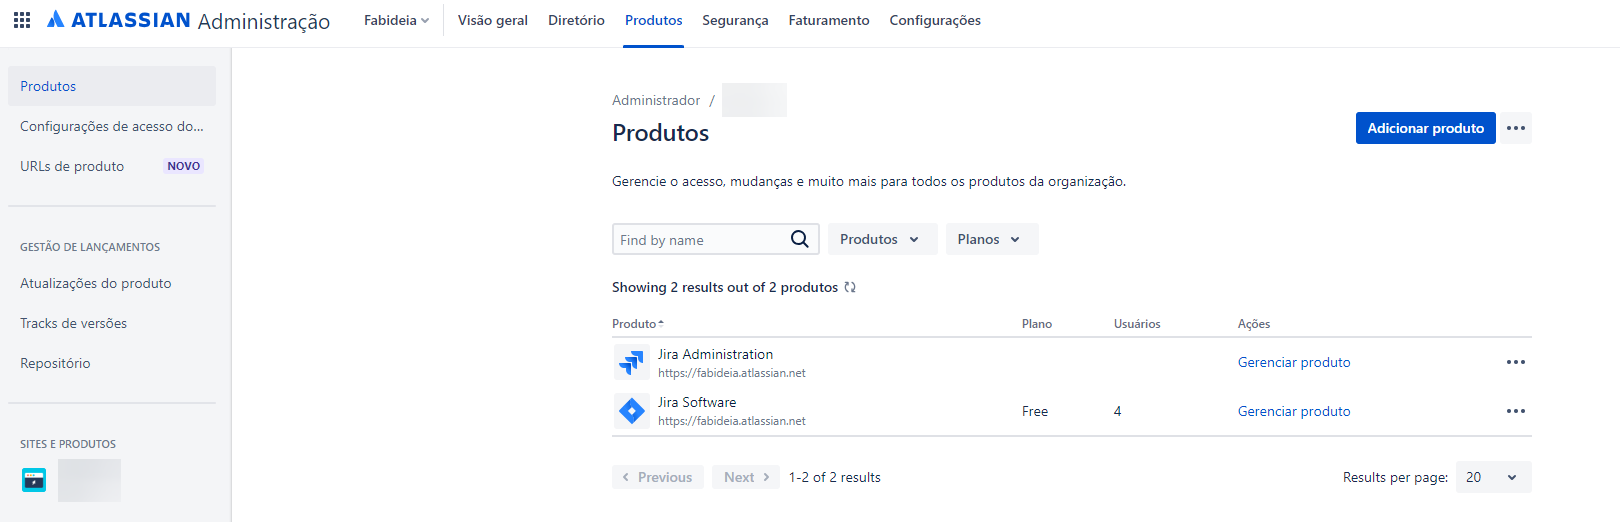Click the NOVO badge
This screenshot has width=1620, height=522.
(x=184, y=166)
